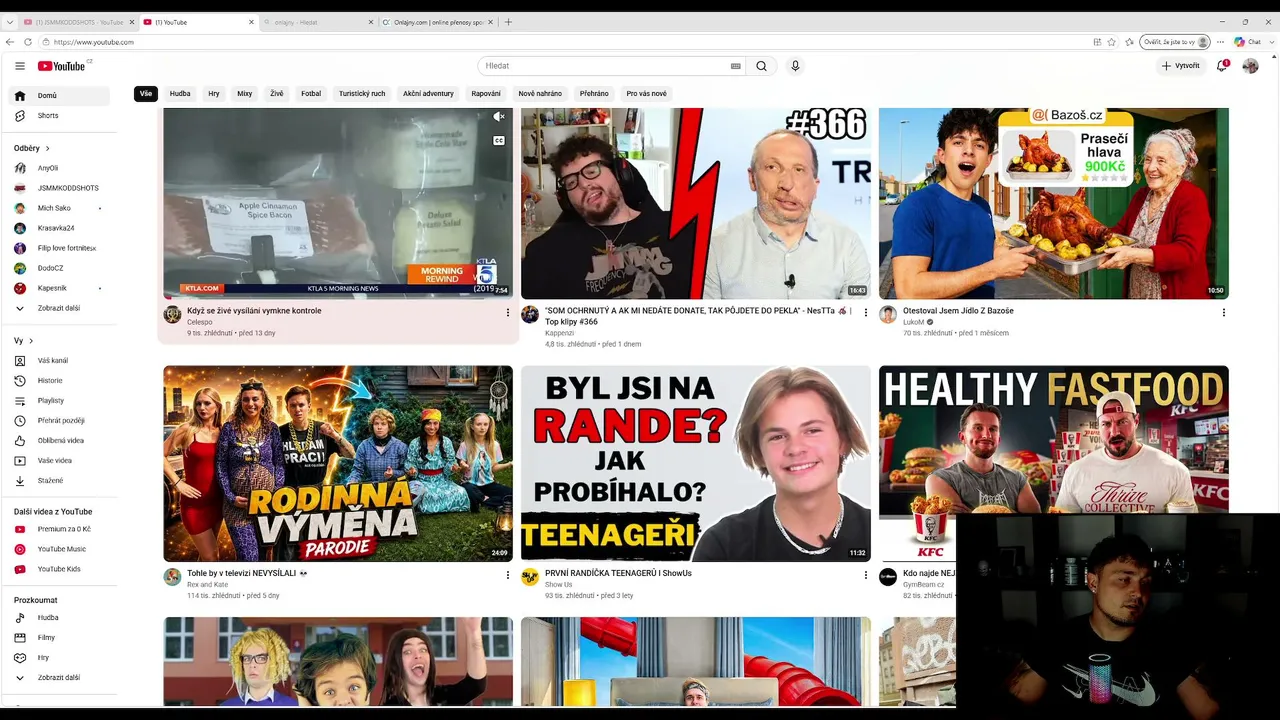Add page to browser favorites star
The width and height of the screenshot is (1280, 720).
click(x=1112, y=42)
